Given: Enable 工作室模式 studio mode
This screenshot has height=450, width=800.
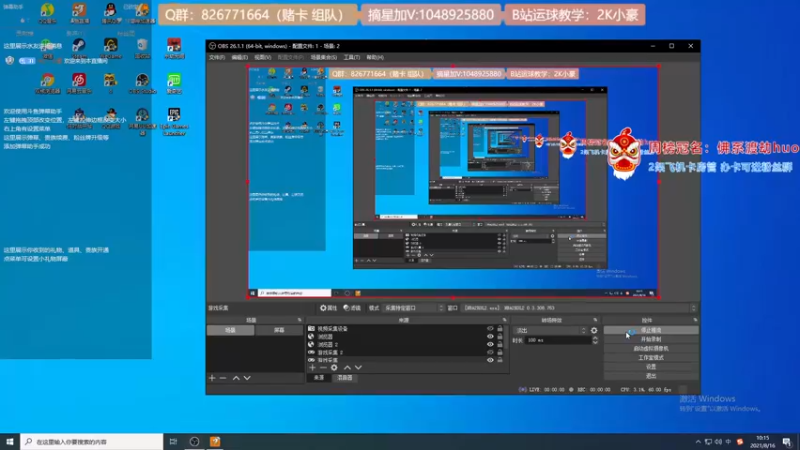Looking at the screenshot, I should point(651,358).
